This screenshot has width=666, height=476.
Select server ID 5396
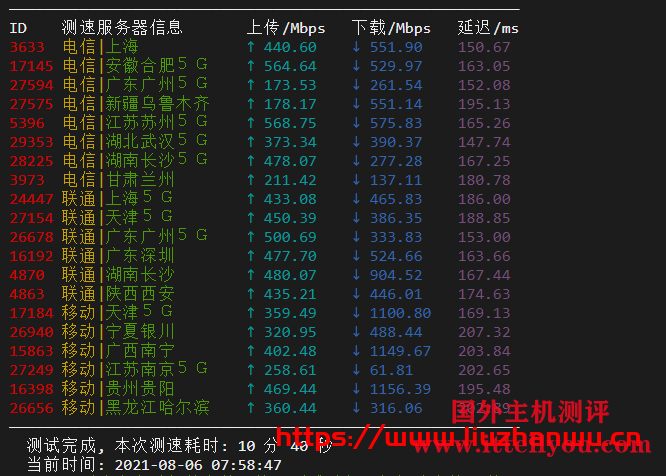(27, 123)
